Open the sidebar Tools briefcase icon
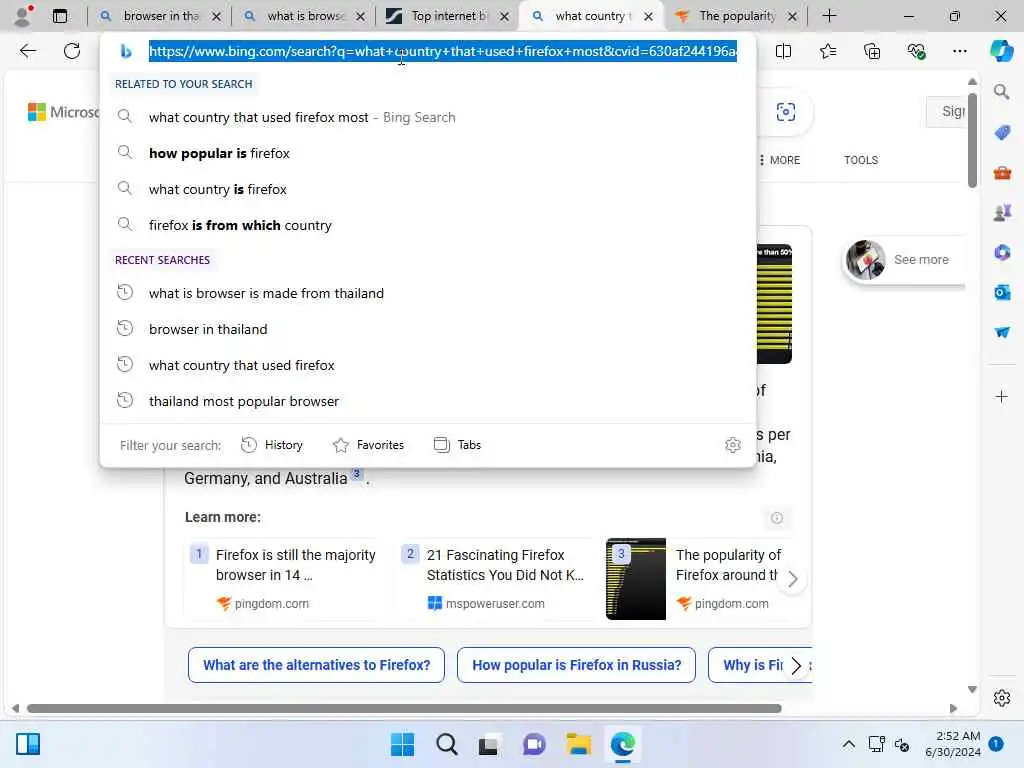This screenshot has height=768, width=1024. (1002, 173)
